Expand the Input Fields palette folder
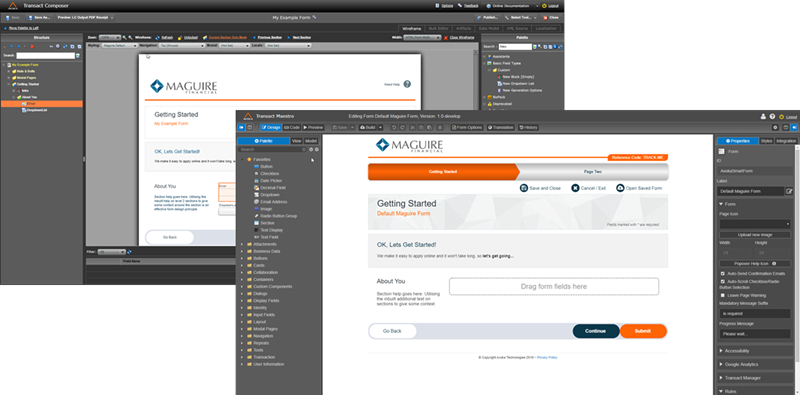 coord(242,315)
